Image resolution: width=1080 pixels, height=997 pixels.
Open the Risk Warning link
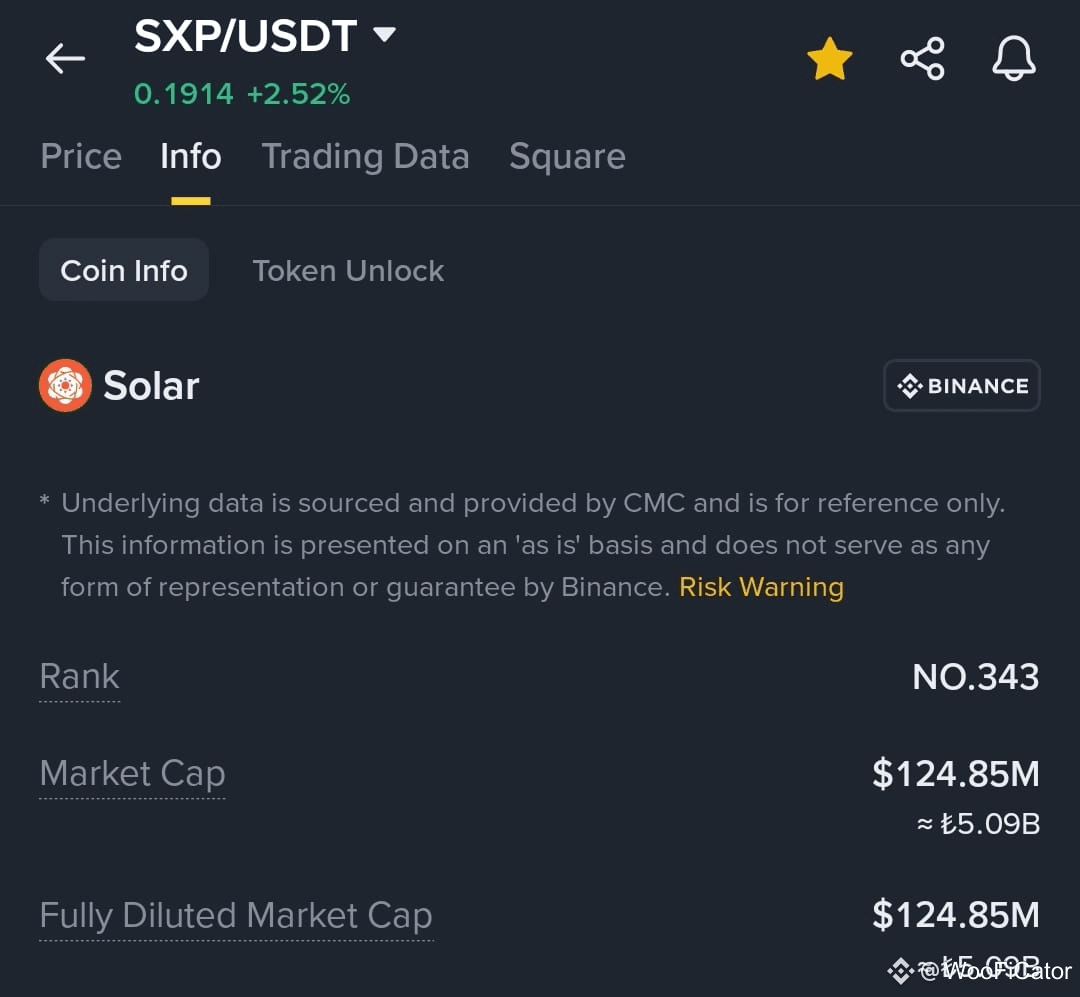761,587
